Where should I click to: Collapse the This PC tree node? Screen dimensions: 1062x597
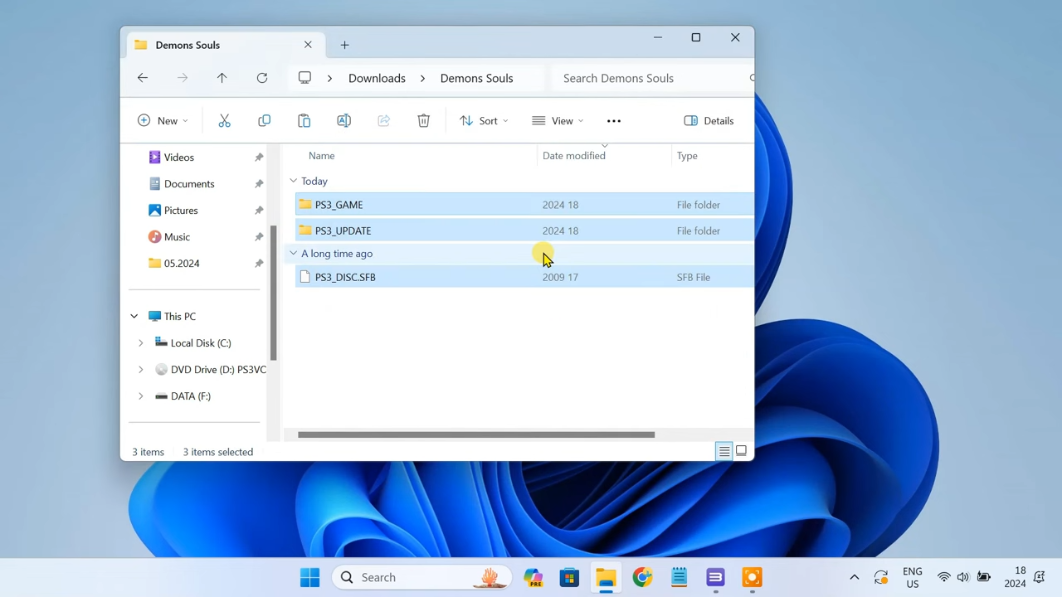[x=134, y=316]
